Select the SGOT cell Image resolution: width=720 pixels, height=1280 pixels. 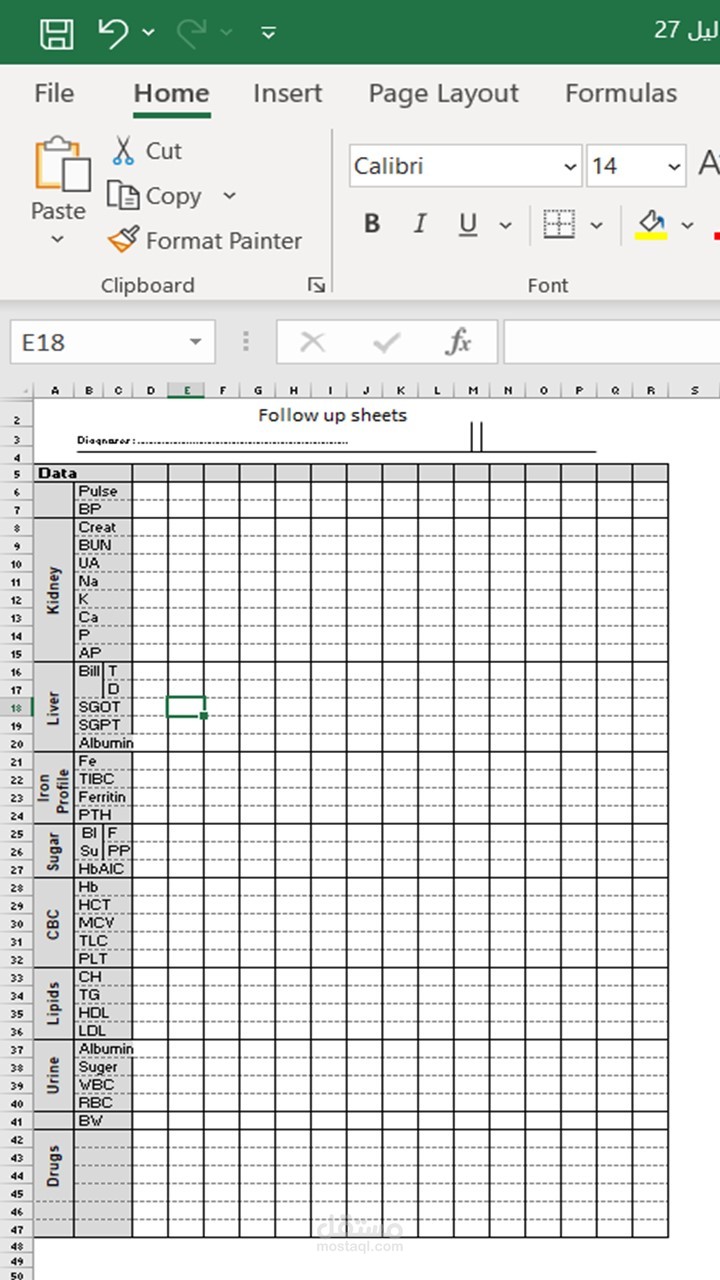[x=103, y=707]
